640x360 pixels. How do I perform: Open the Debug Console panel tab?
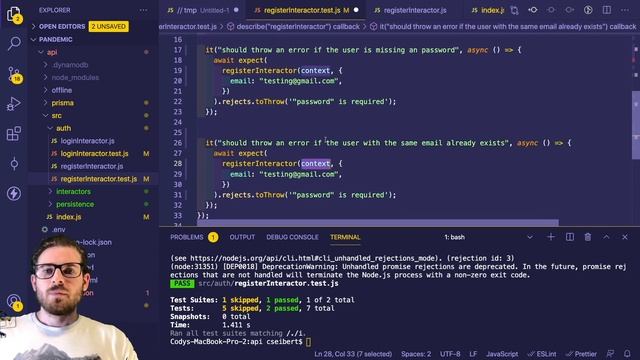click(x=292, y=237)
